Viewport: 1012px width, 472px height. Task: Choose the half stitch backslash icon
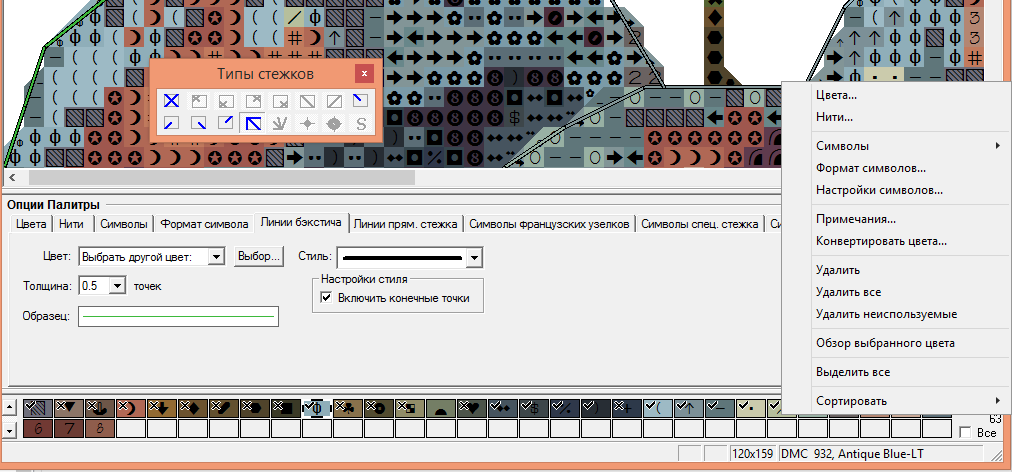307,100
